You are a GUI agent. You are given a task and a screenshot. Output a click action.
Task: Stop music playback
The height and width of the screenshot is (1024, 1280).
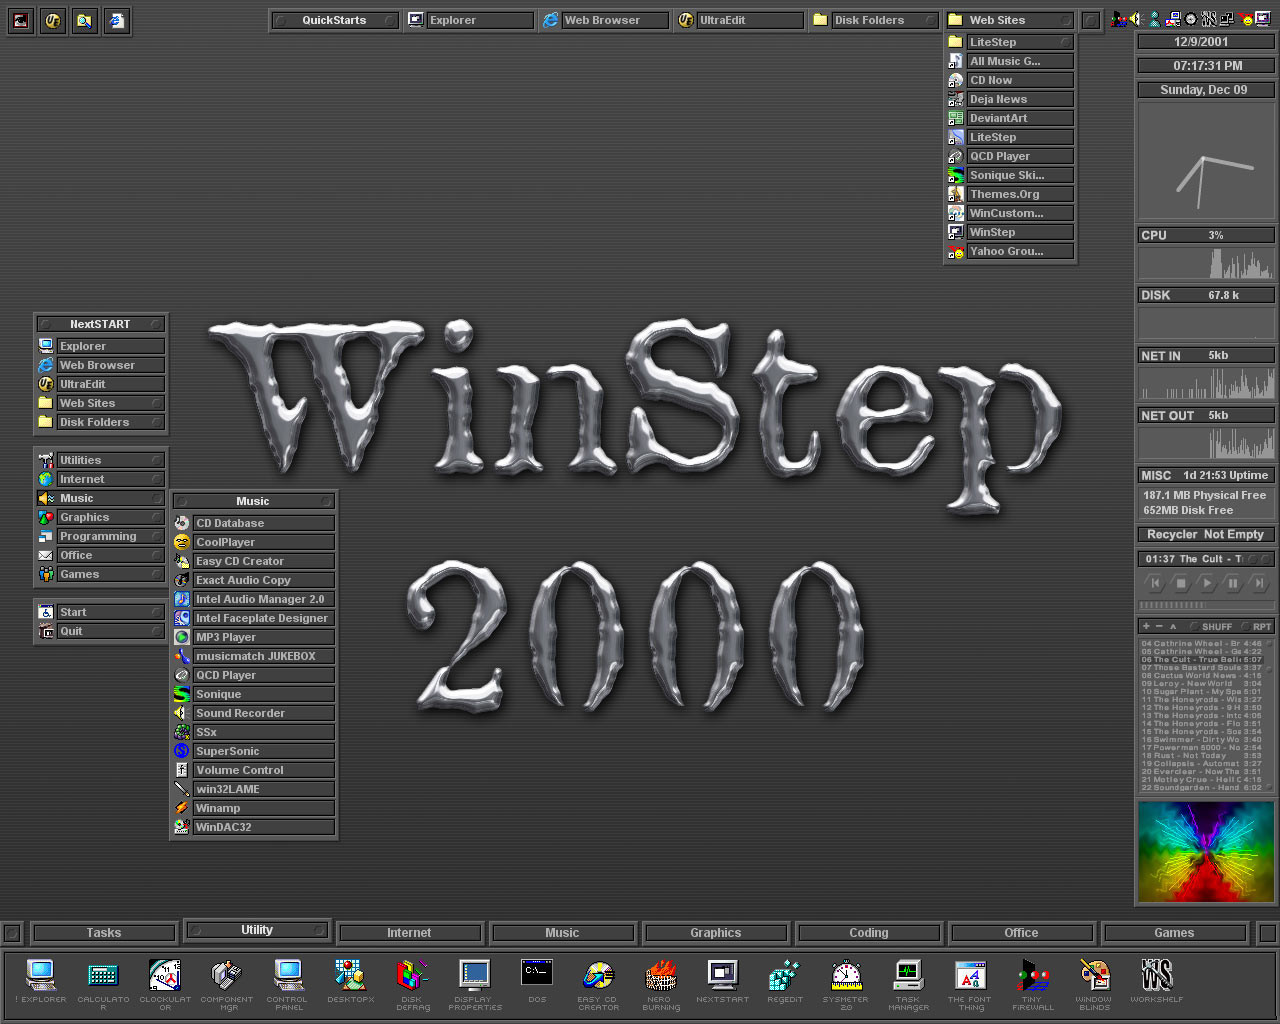[x=1181, y=583]
